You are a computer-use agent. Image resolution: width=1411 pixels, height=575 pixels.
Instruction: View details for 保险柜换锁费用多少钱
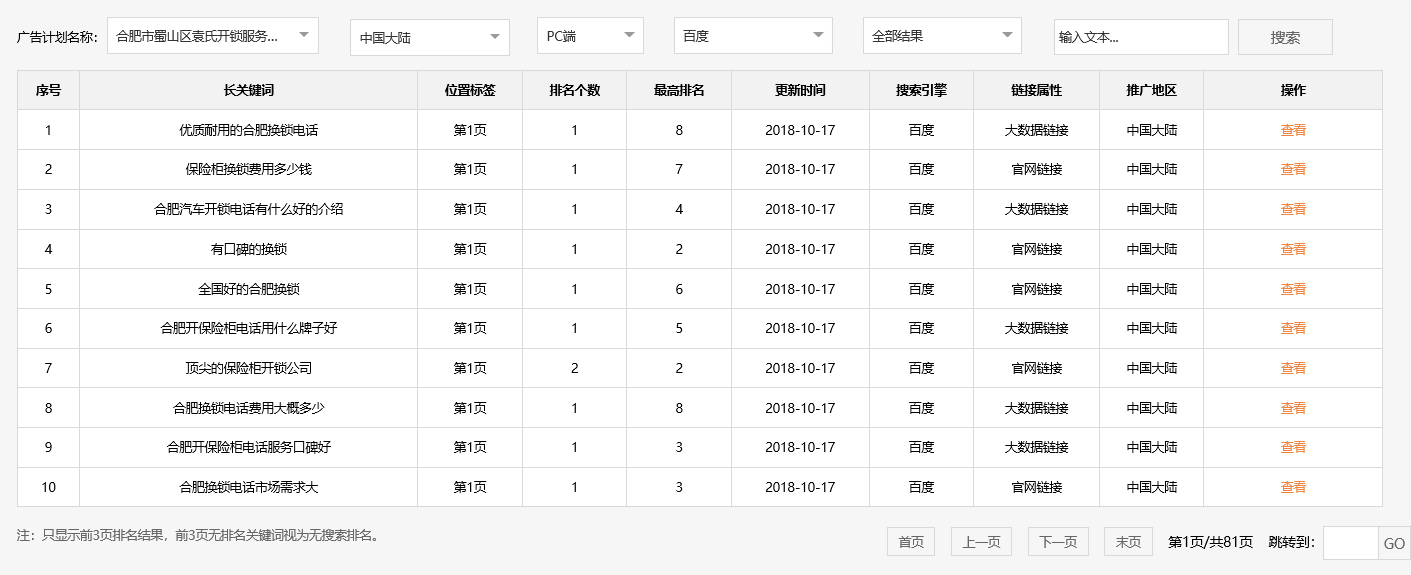pyautogui.click(x=1292, y=169)
